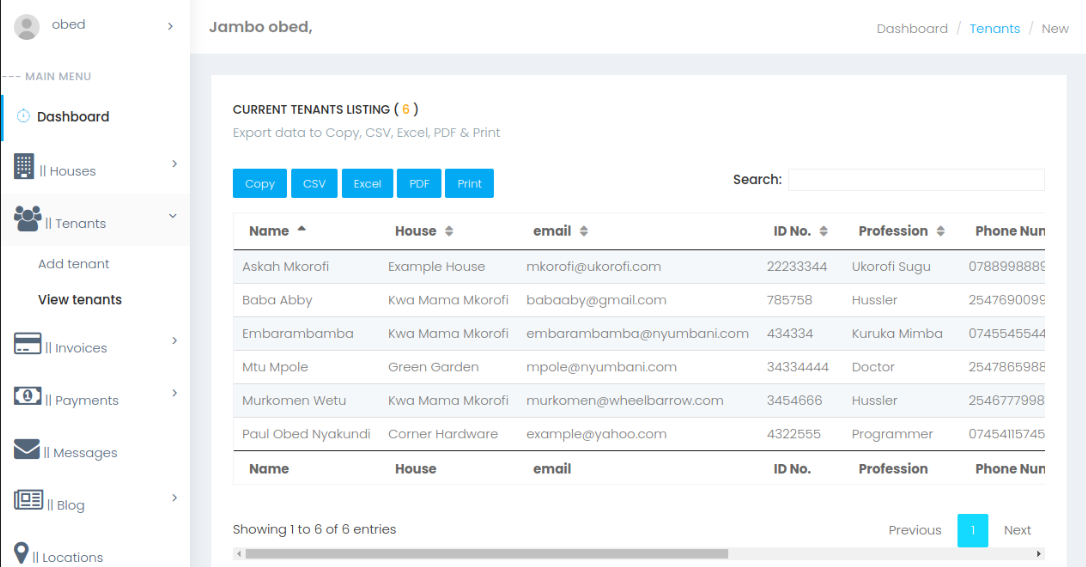Open the Tenants breadcrumb link
This screenshot has height=567, width=1086.
click(994, 28)
